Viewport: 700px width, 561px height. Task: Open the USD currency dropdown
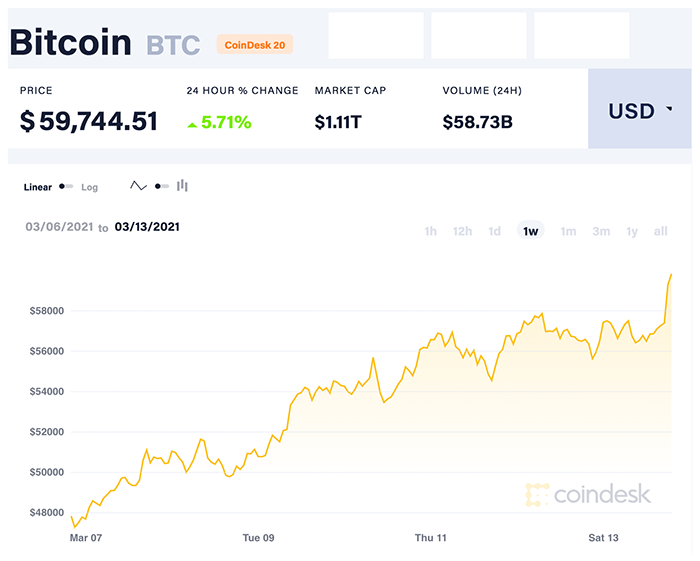pos(640,111)
